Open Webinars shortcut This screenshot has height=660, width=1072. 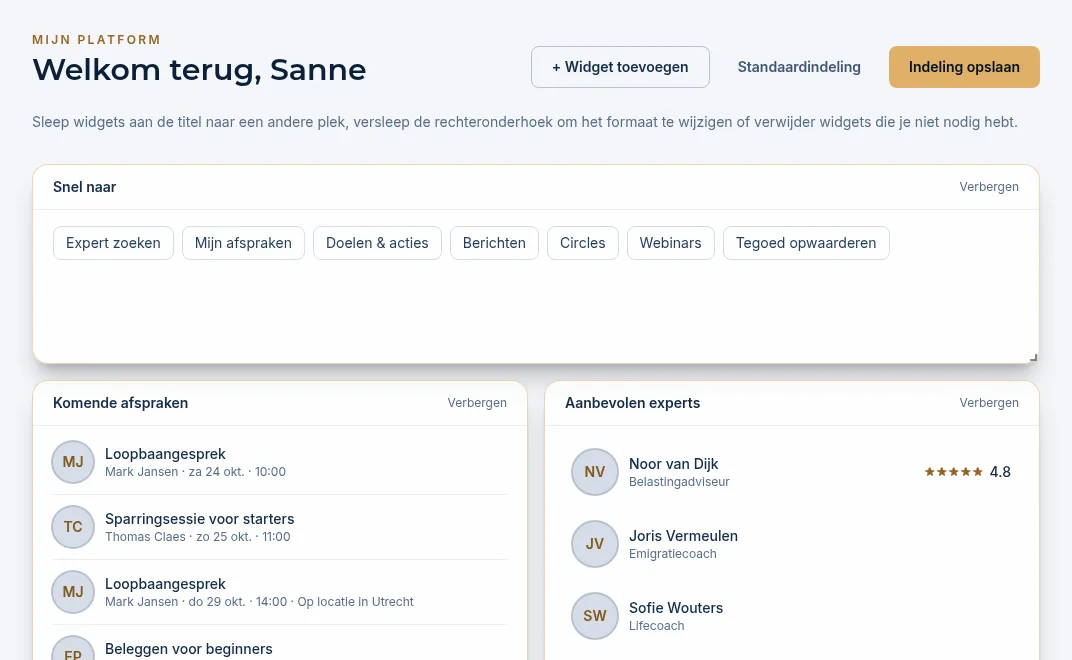(x=671, y=243)
